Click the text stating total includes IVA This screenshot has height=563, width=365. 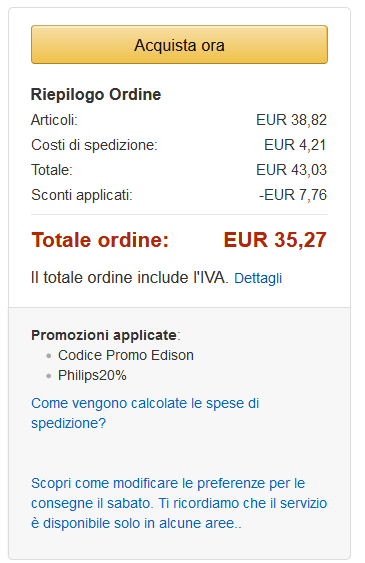(x=130, y=278)
